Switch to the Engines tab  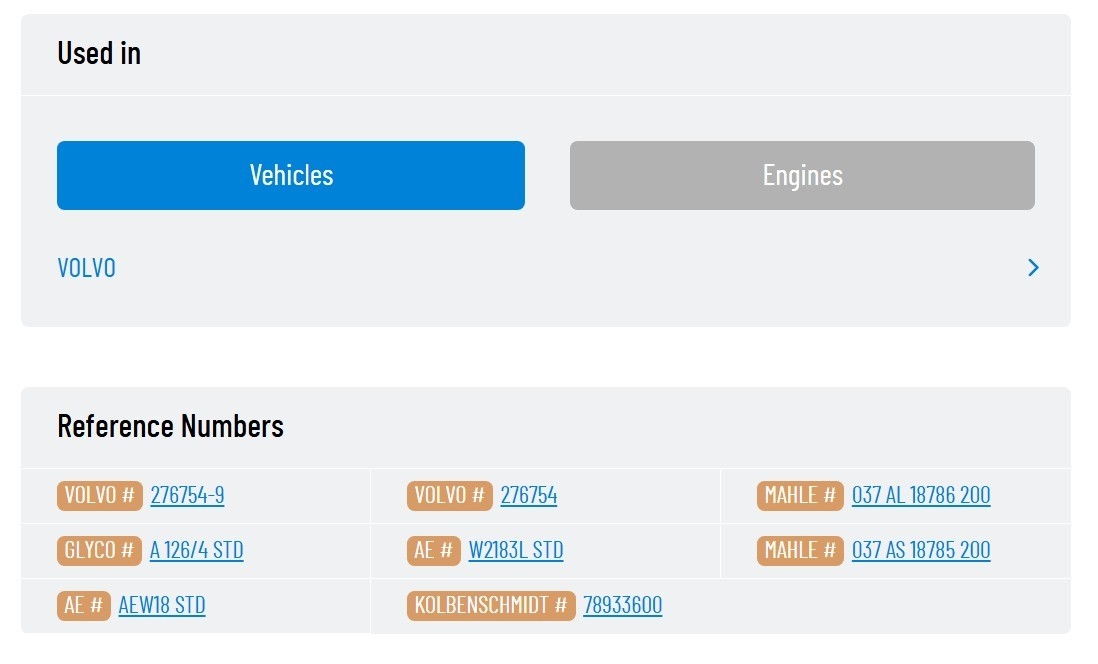click(802, 175)
